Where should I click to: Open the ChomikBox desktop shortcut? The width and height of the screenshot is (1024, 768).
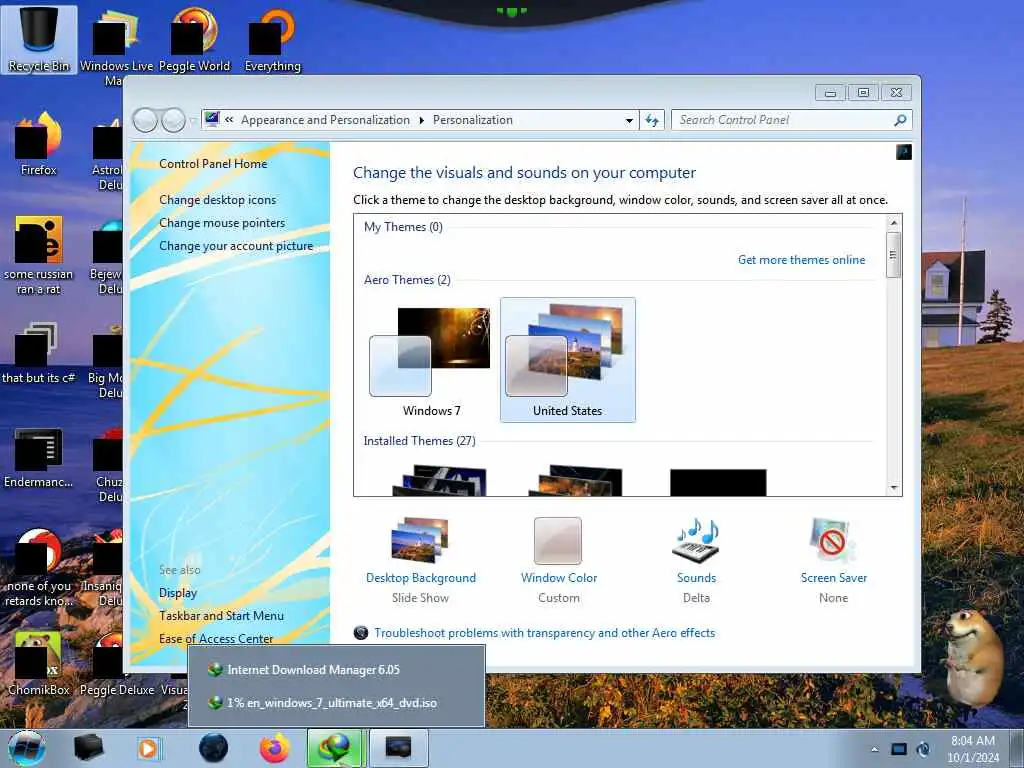[x=39, y=664]
